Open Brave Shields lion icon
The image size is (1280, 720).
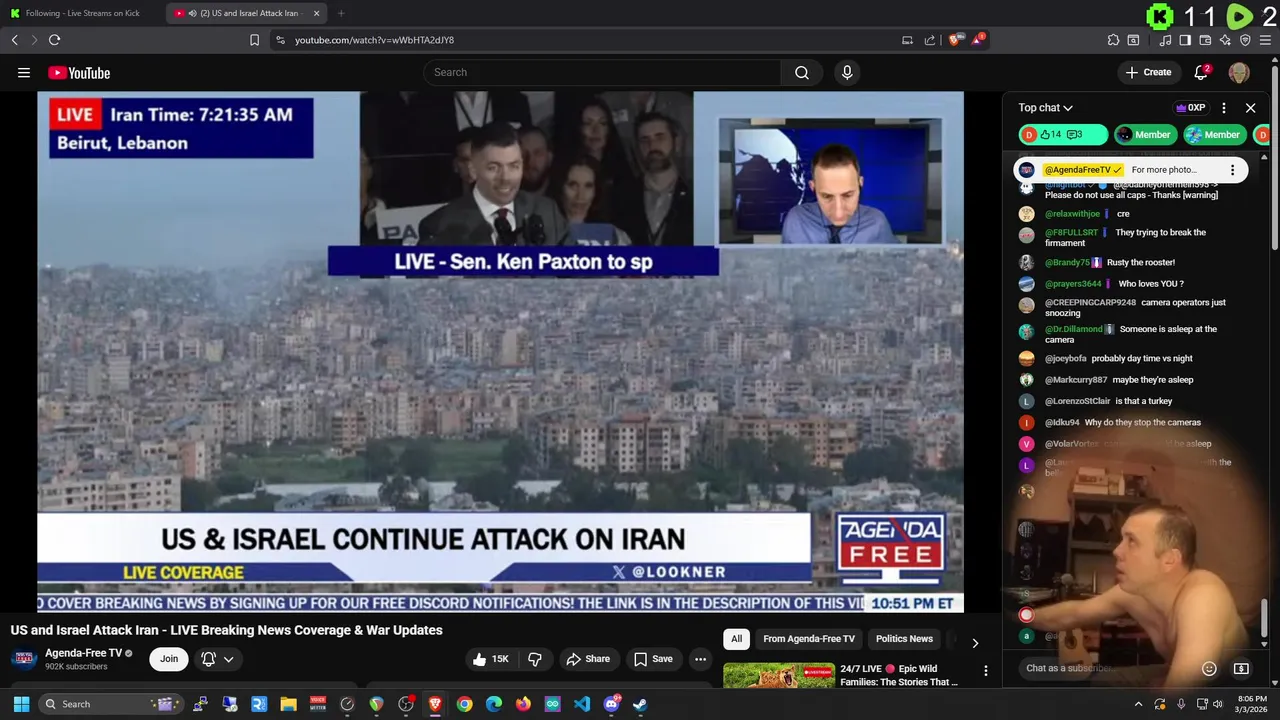coord(955,40)
